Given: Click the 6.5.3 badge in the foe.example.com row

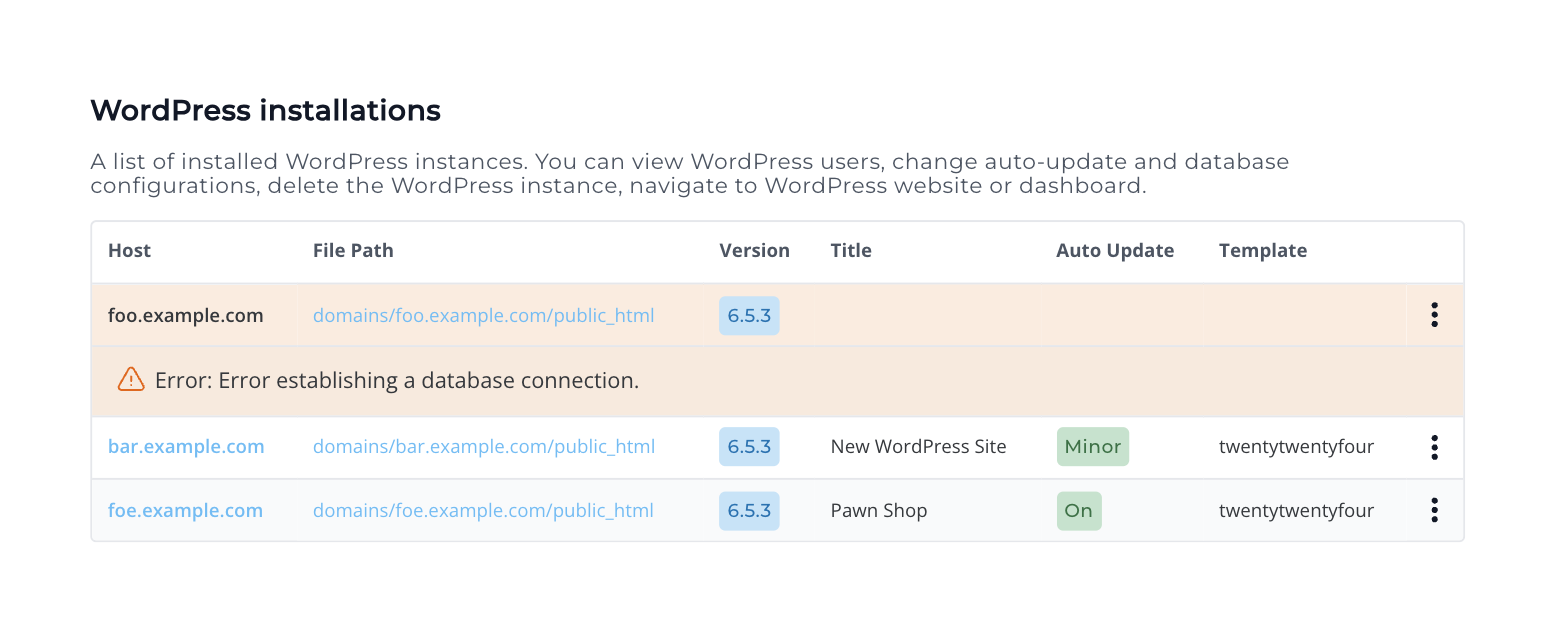Looking at the screenshot, I should (749, 510).
